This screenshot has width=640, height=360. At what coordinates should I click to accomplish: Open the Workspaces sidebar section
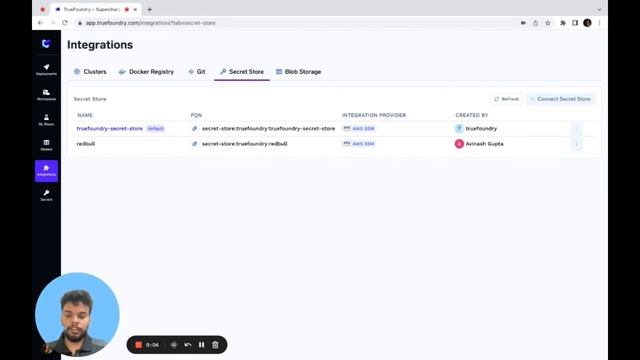(46, 95)
